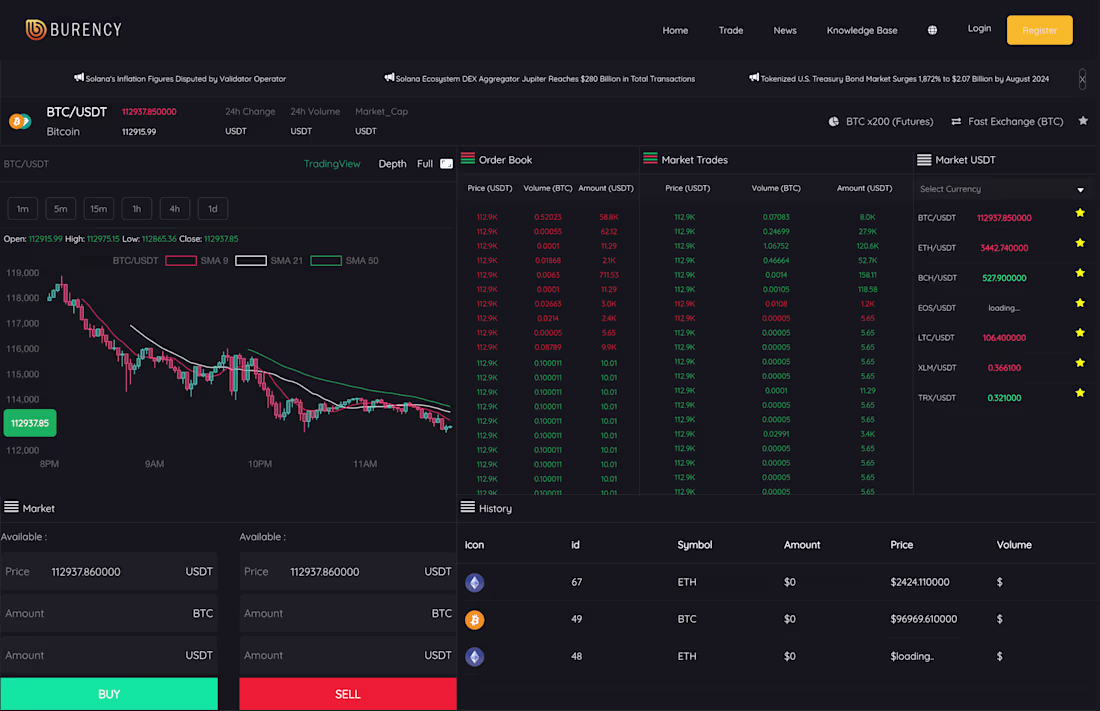Screen dimensions: 1100x711
Task: Click the star icon next to Fast Exchange
Action: [x=1082, y=121]
